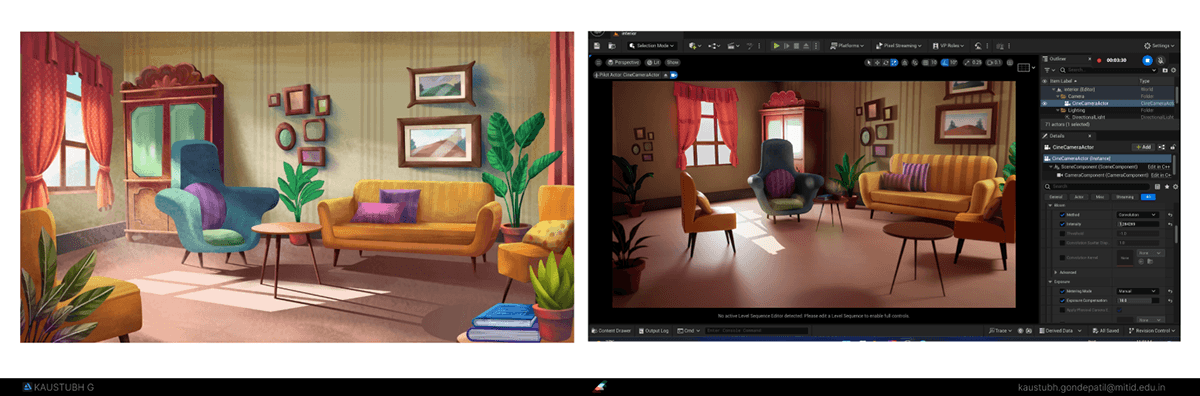Select the Streaming filter tab
Screen dimensions: 1200x396
1125,197
